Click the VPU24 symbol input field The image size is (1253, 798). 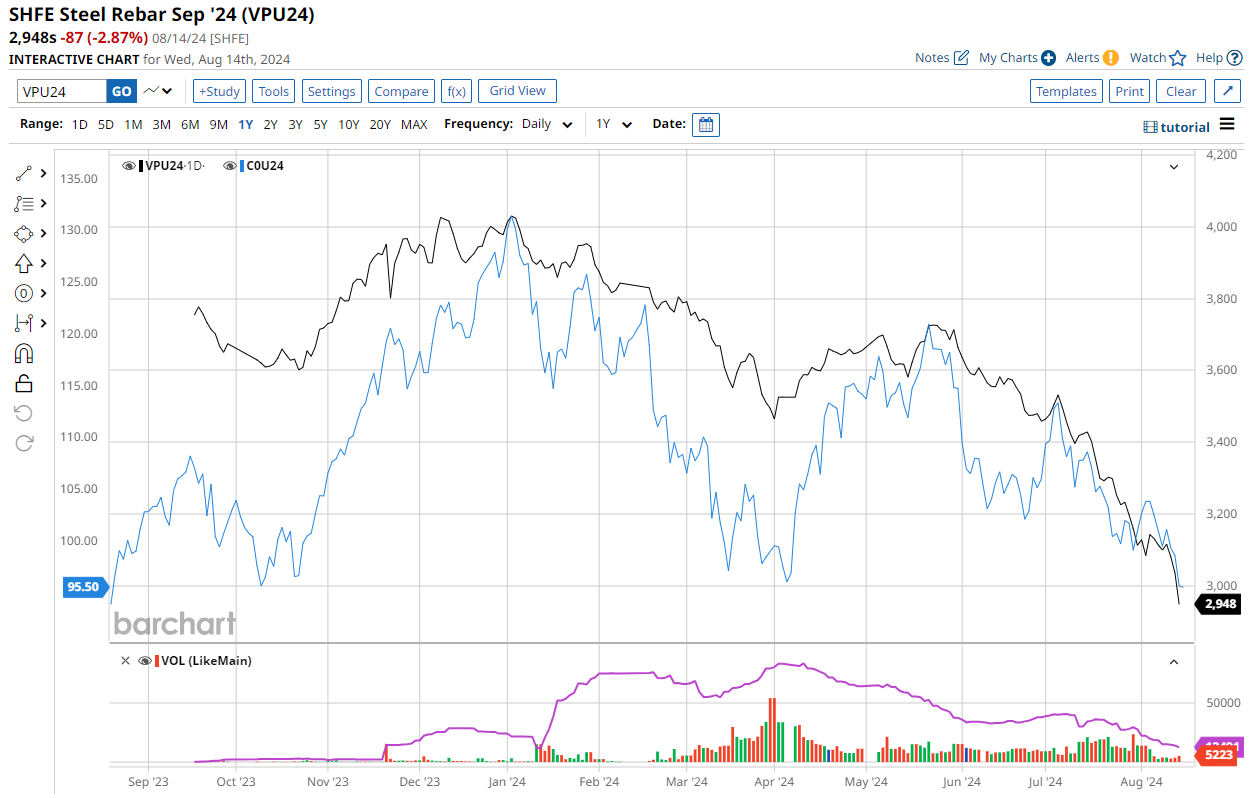(62, 91)
